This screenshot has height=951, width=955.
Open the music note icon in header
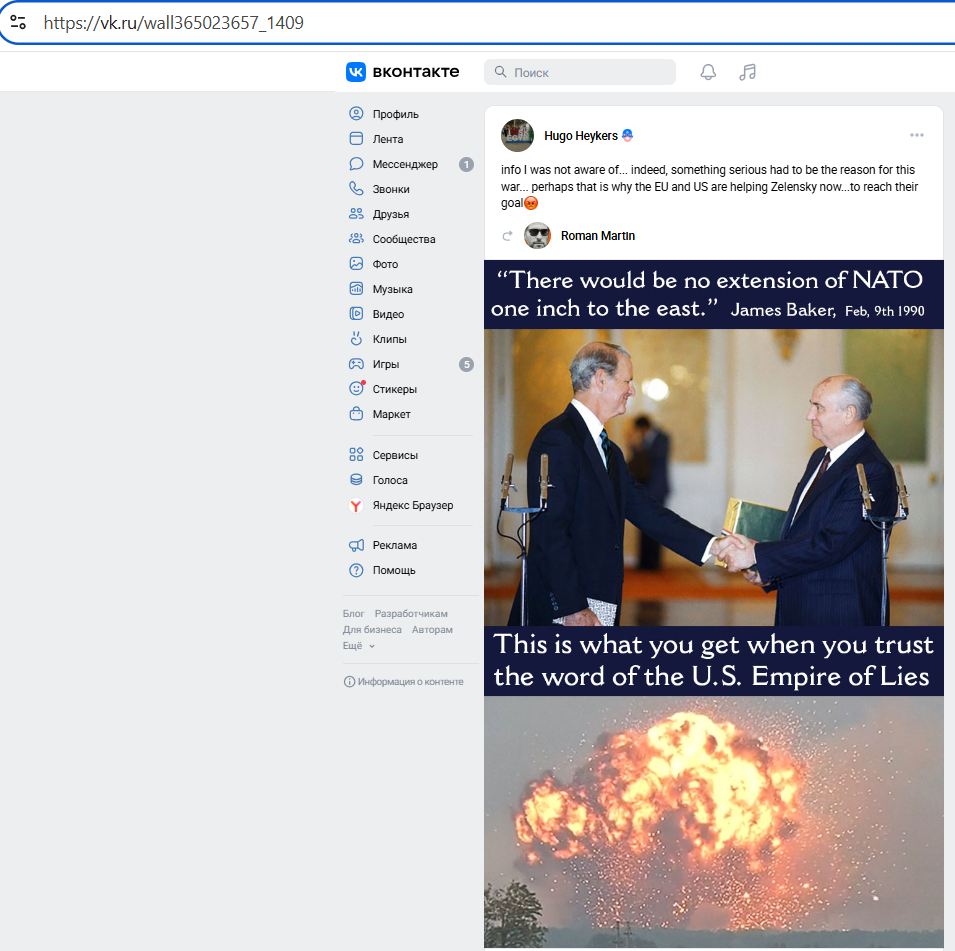click(x=747, y=72)
